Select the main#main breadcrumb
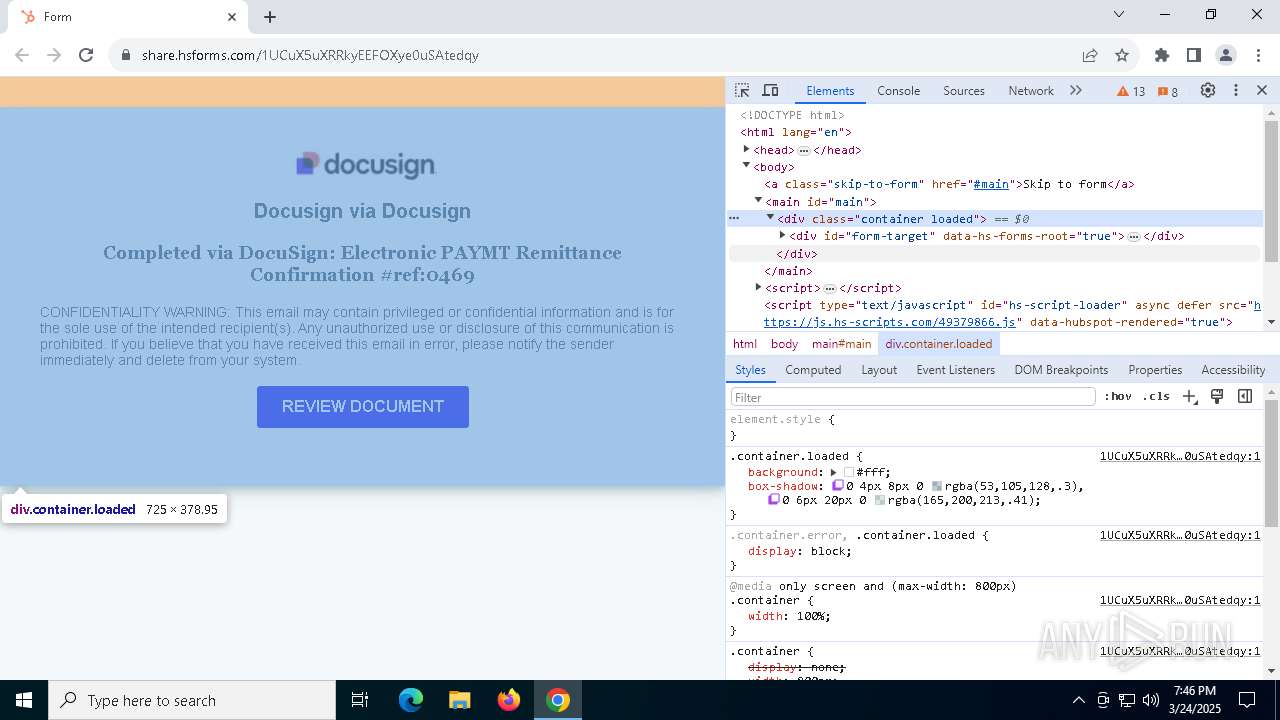1280x720 pixels. pos(841,344)
